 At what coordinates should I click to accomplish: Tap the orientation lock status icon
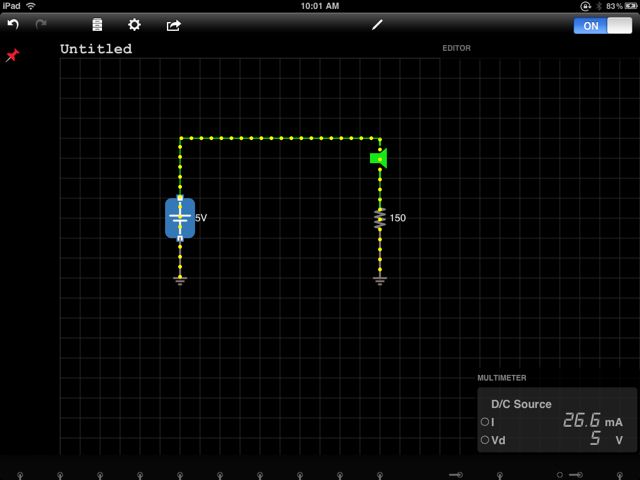(585, 6)
